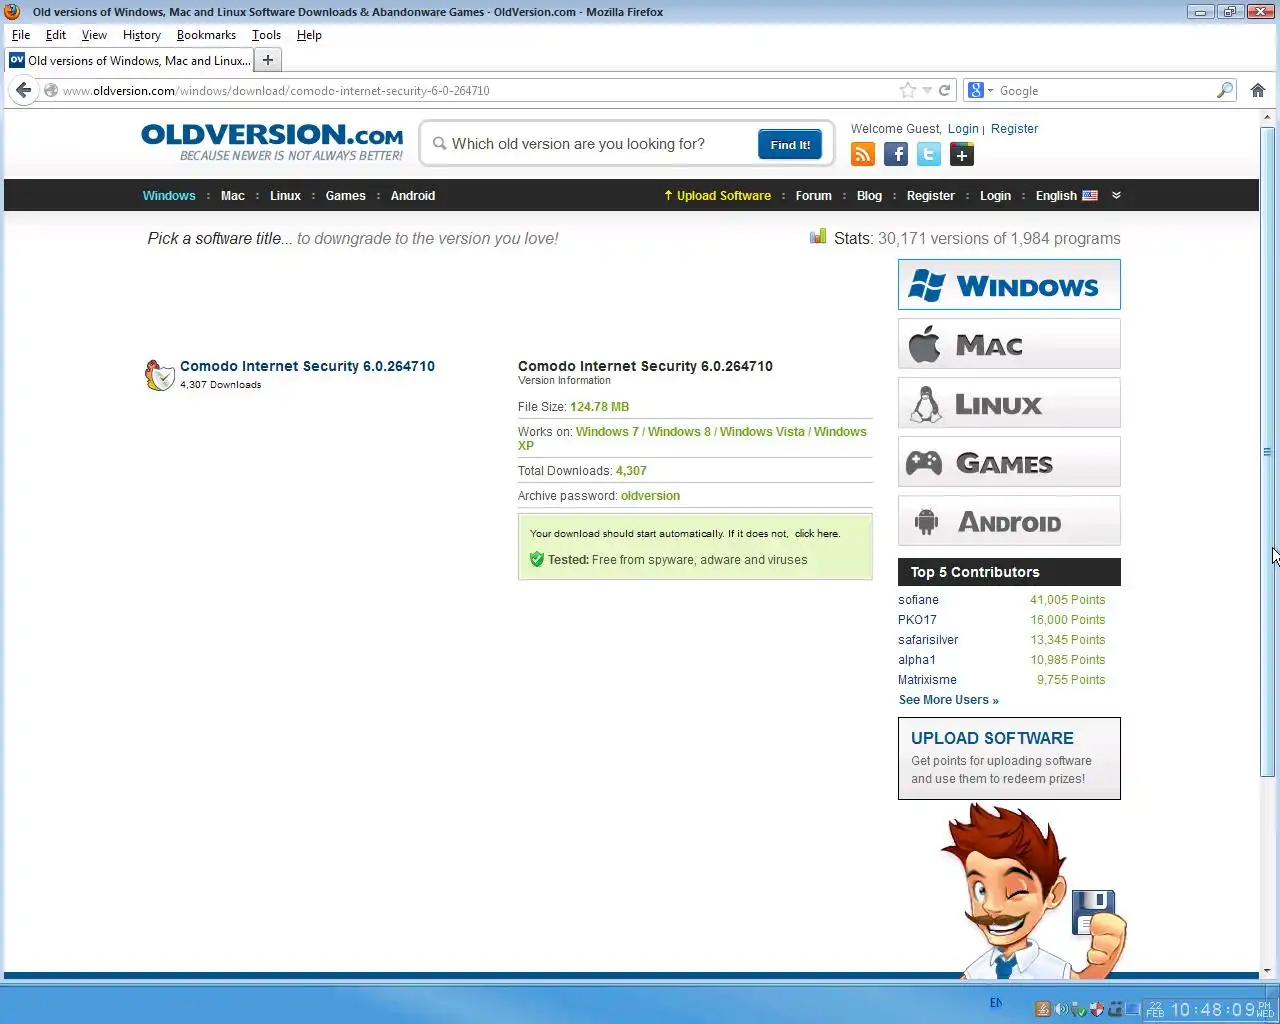Image resolution: width=1280 pixels, height=1024 pixels.
Task: Open the Comodo Internet Security 6.0.264710 title link
Action: (x=307, y=366)
